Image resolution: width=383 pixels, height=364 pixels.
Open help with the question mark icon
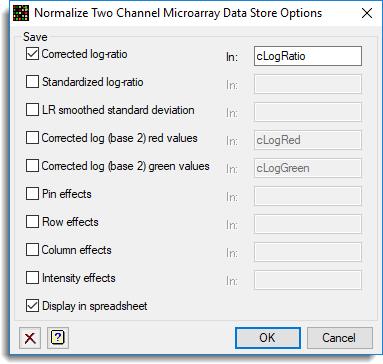[x=58, y=338]
